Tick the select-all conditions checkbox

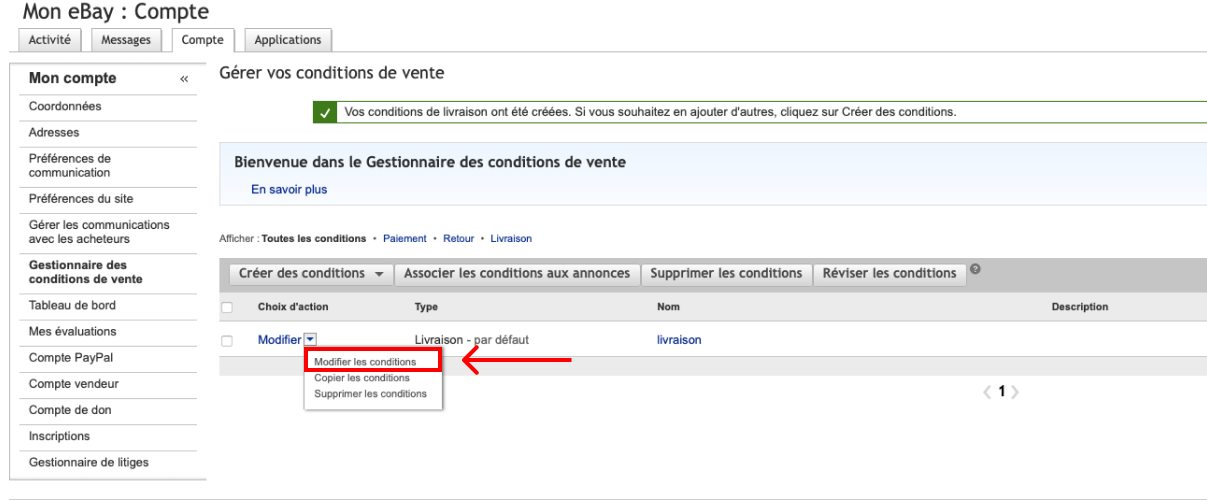click(227, 307)
